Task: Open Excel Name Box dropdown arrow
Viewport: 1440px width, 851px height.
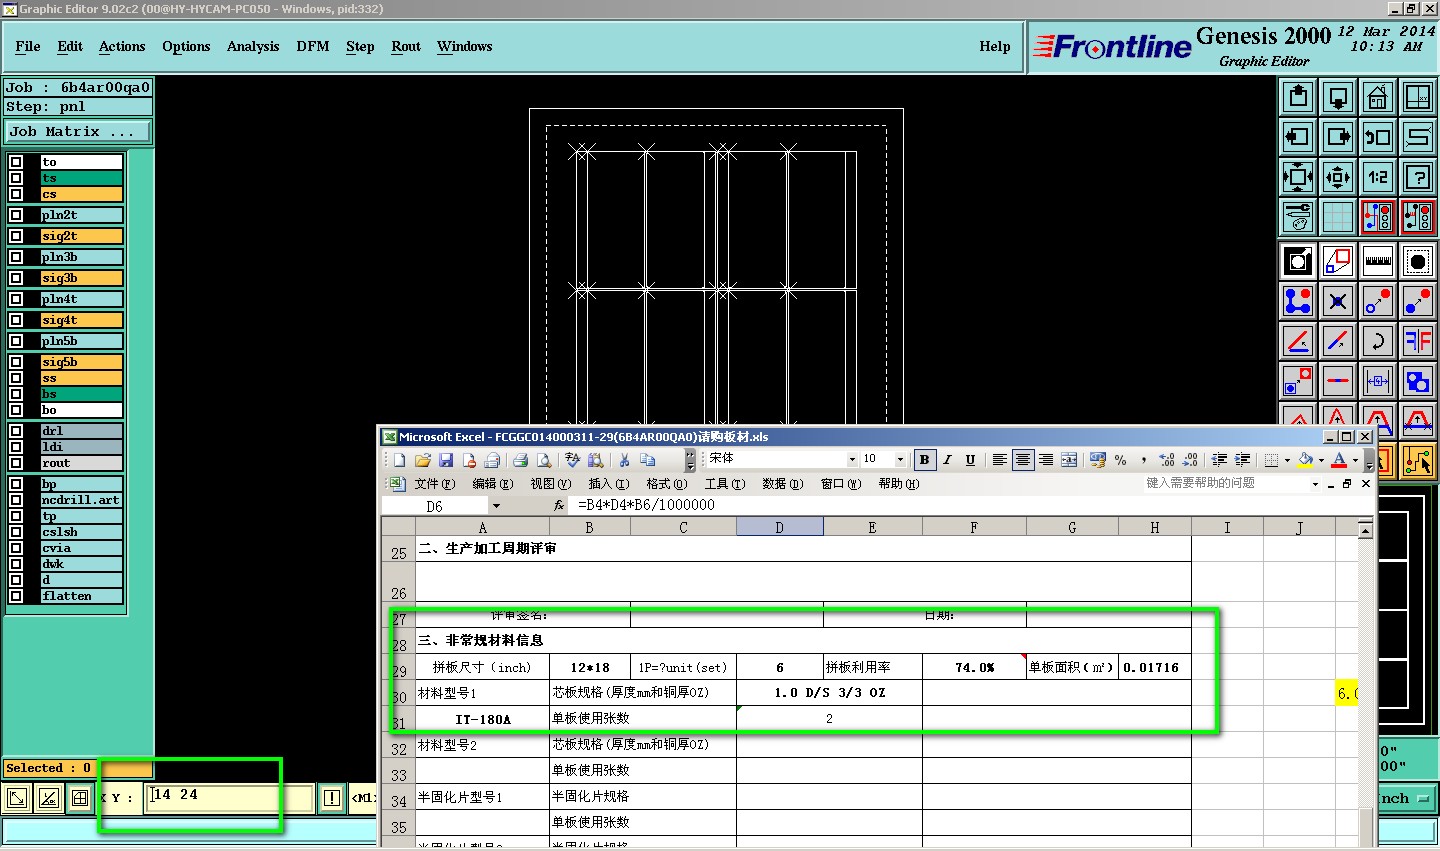Action: 496,506
